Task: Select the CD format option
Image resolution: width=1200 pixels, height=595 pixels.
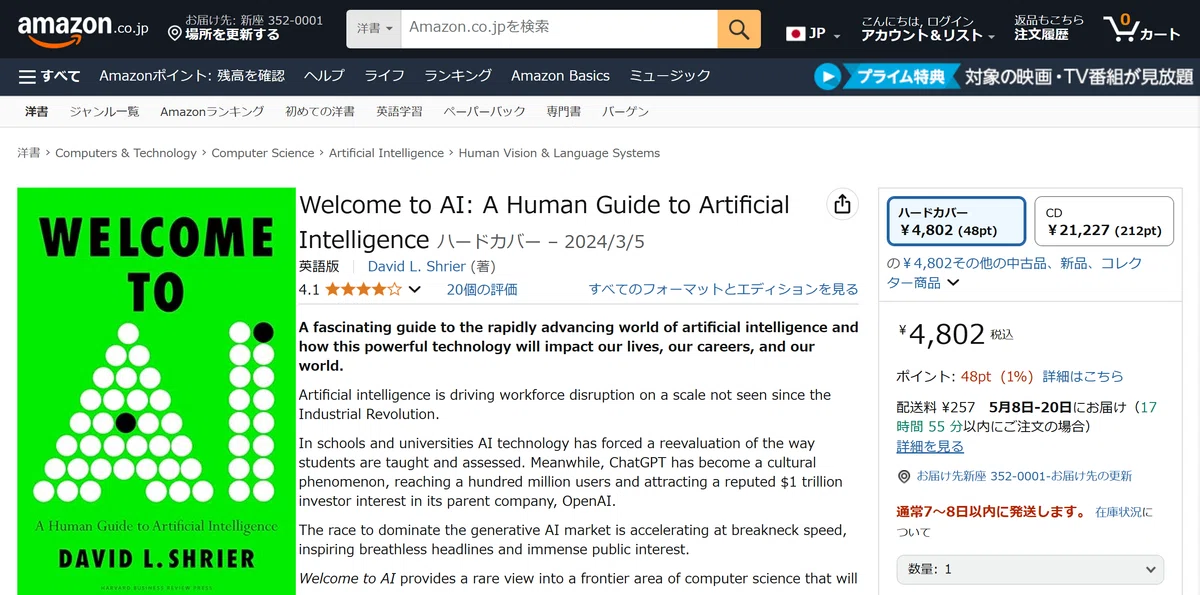Action: click(1104, 221)
